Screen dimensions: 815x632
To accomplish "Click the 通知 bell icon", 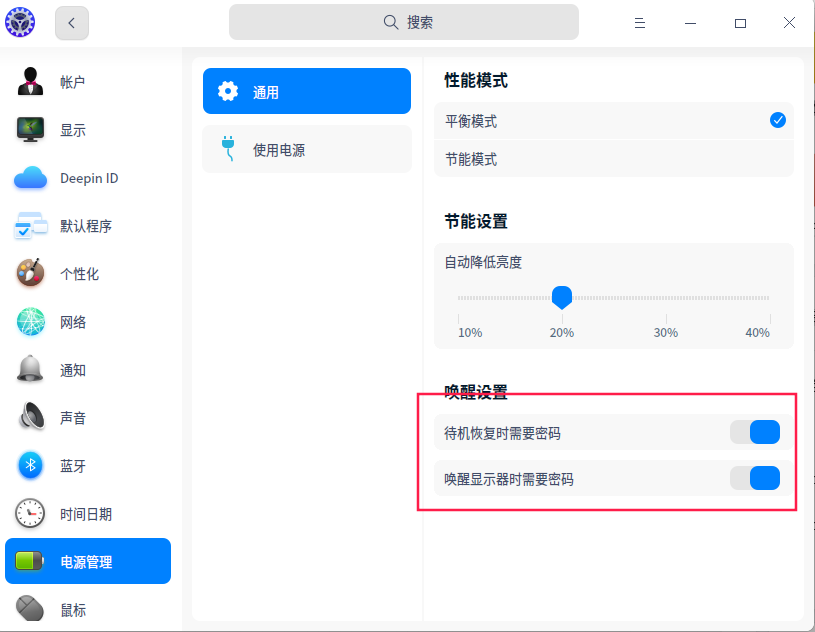I will click(30, 369).
